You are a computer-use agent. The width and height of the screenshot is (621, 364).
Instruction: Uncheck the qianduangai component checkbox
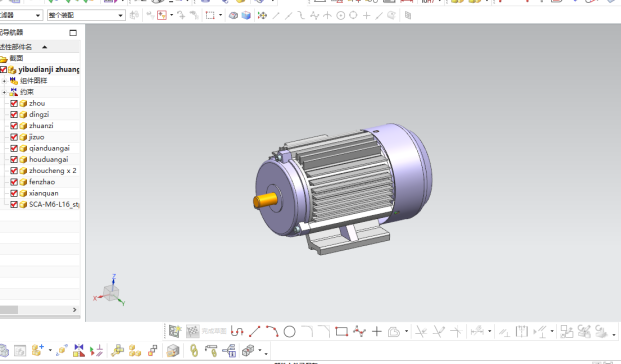coord(14,148)
